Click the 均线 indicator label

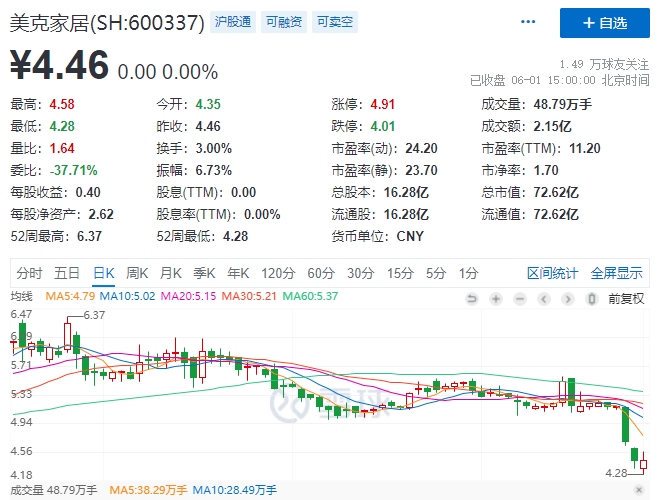21,296
